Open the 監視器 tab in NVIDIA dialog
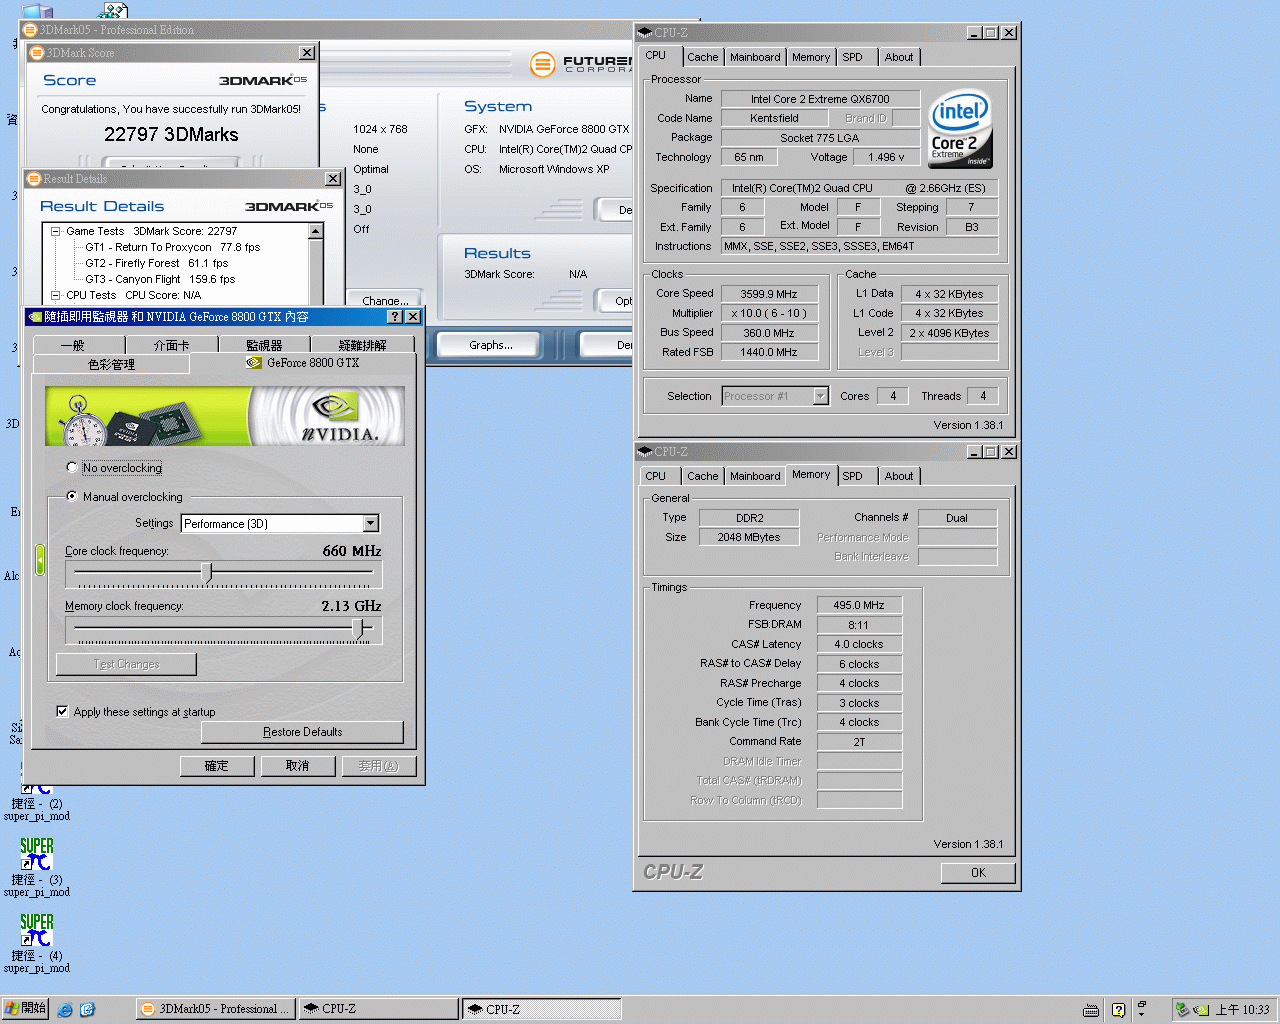This screenshot has height=1024, width=1280. coord(264,345)
